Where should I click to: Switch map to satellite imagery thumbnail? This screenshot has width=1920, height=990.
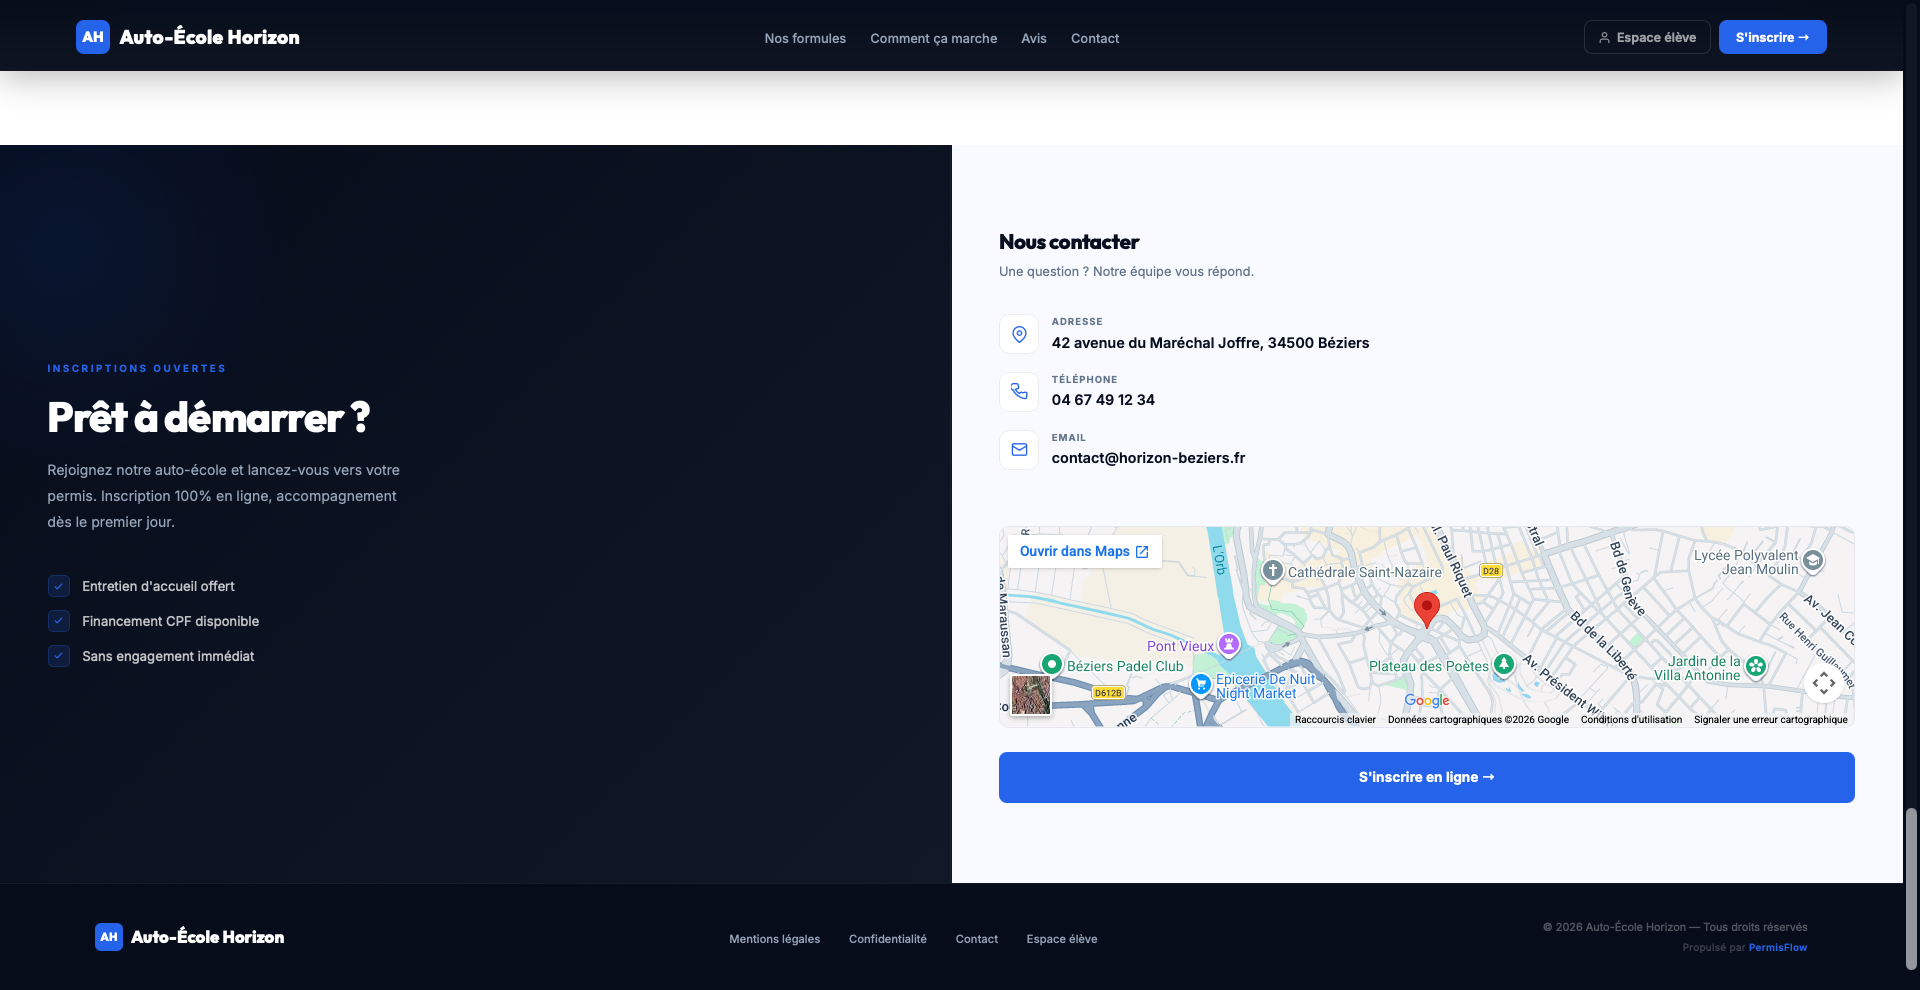click(x=1031, y=694)
